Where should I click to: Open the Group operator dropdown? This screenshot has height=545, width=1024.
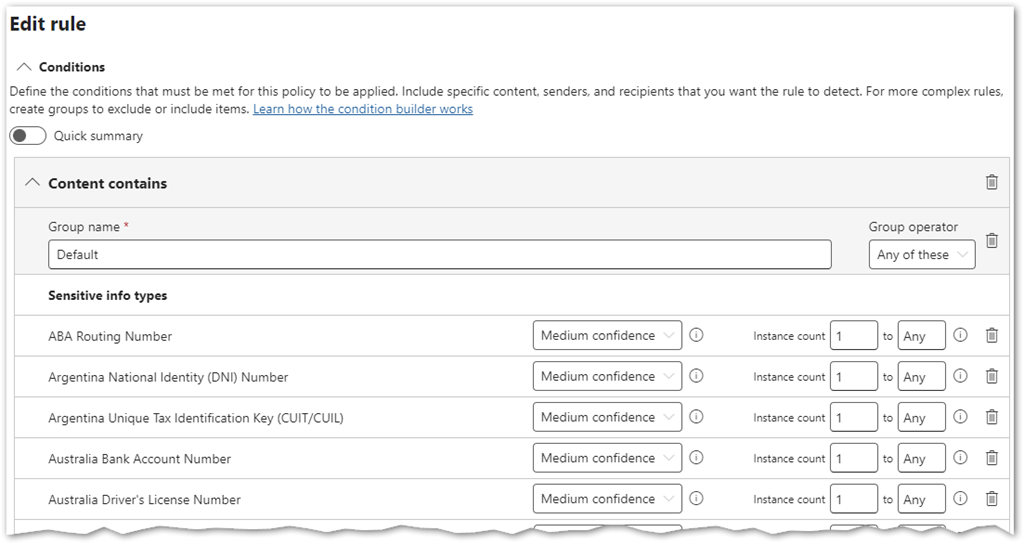pyautogui.click(x=921, y=255)
